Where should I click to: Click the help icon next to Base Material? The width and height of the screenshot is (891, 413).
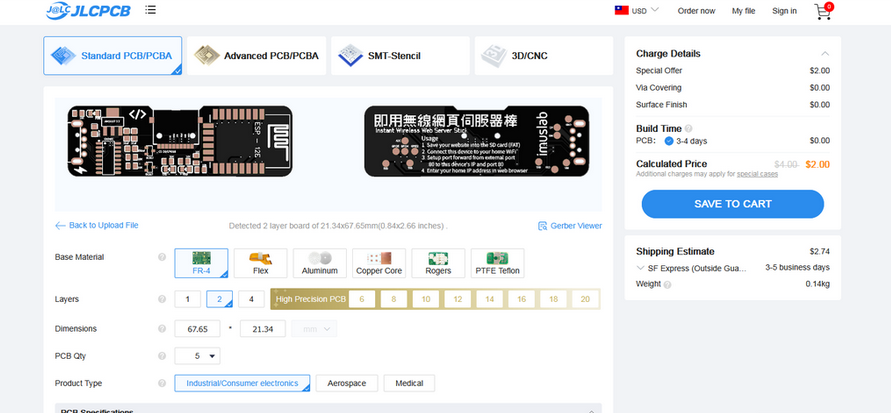point(162,257)
